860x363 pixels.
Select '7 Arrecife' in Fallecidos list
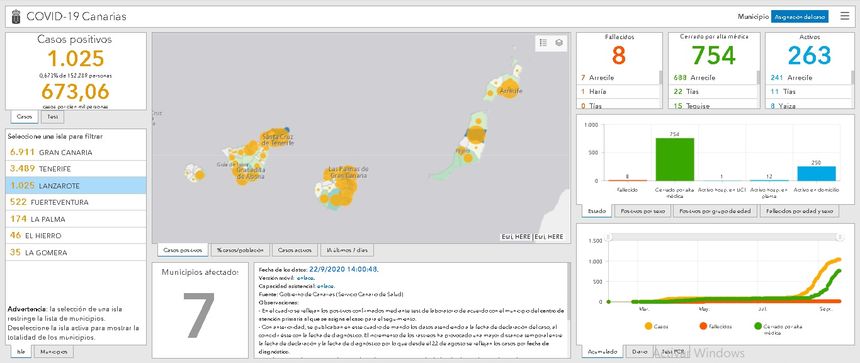(618, 77)
